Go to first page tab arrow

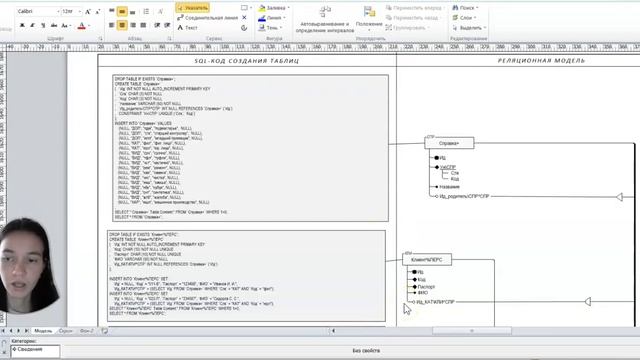3,331
